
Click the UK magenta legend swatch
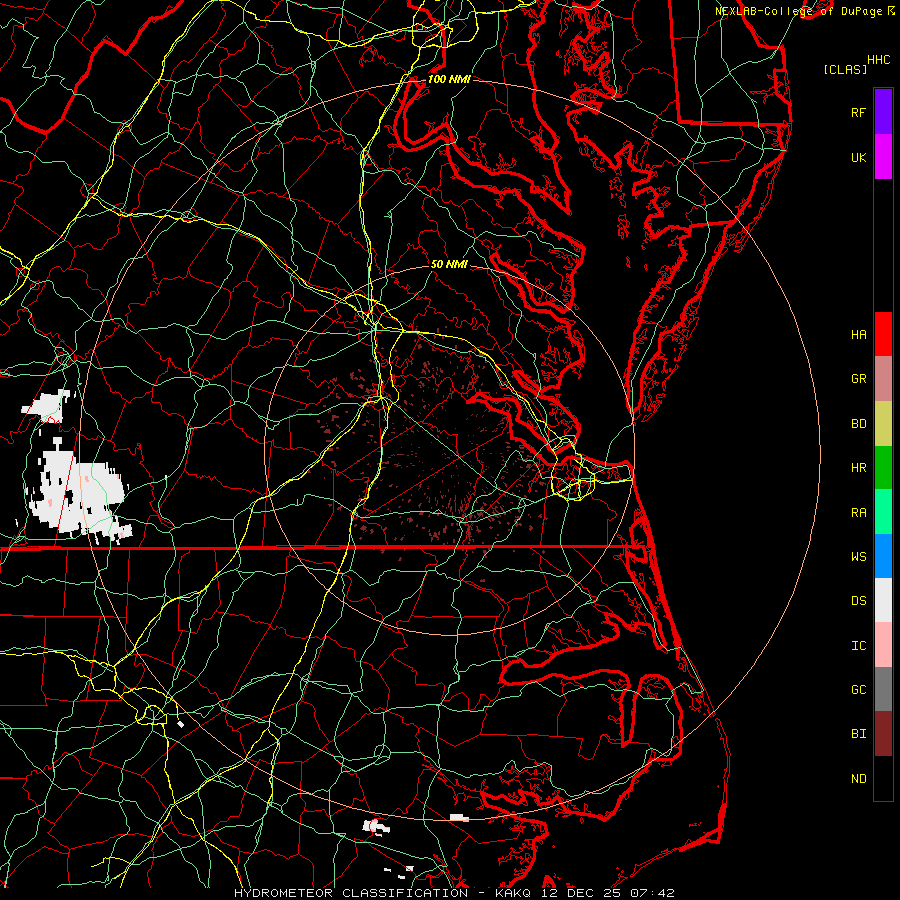[x=883, y=157]
